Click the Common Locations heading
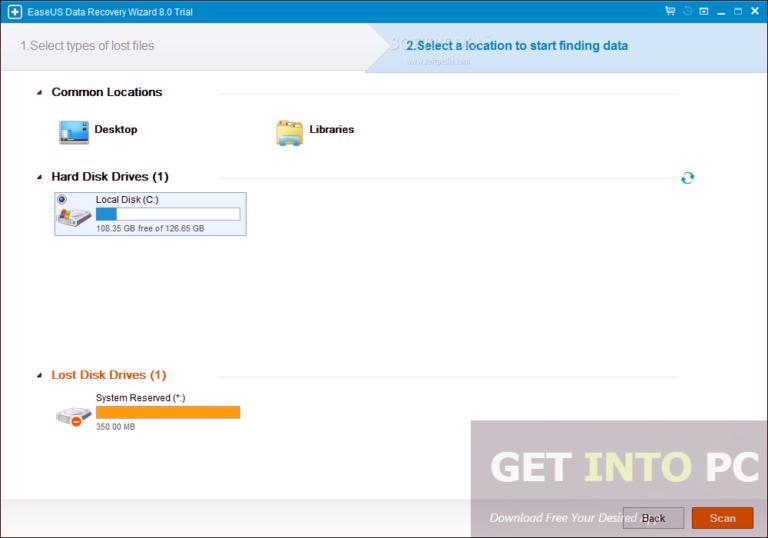Viewport: 768px width, 538px height. (x=107, y=92)
